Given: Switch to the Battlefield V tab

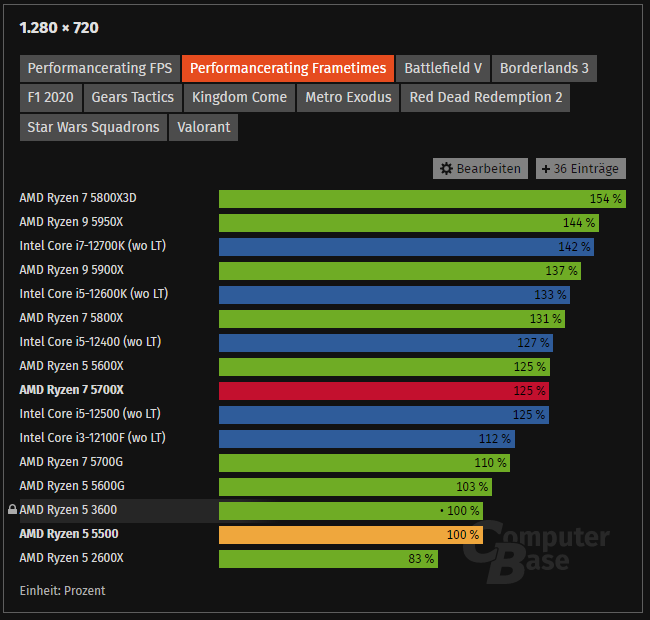Looking at the screenshot, I should [x=443, y=68].
